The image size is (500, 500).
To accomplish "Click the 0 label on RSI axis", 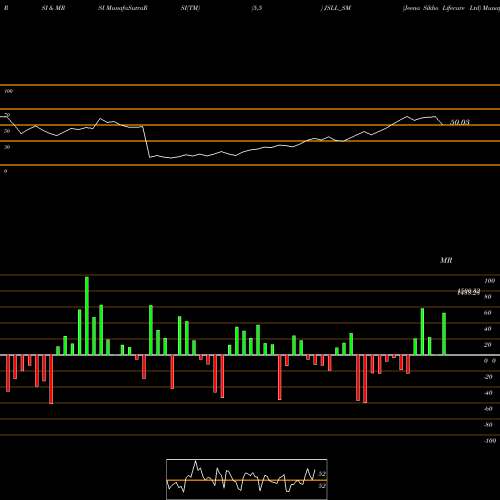I will (x=5, y=171).
